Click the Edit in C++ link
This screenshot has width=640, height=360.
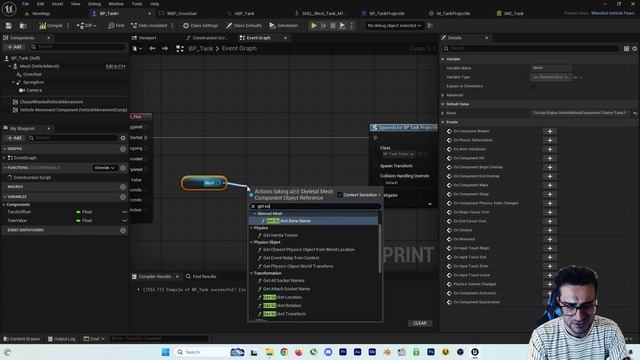[x=116, y=66]
